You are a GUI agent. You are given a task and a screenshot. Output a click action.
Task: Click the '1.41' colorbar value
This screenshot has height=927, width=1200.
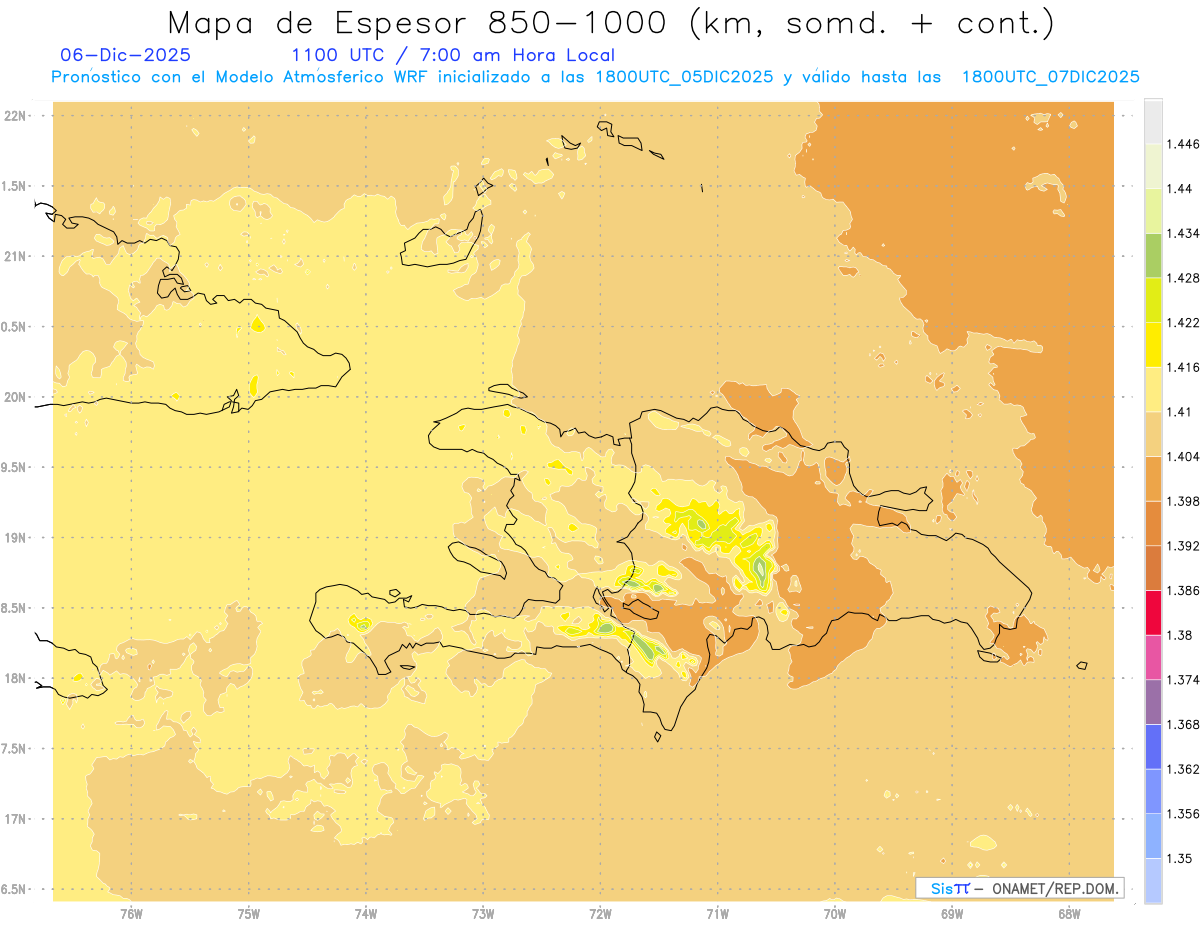(1181, 412)
